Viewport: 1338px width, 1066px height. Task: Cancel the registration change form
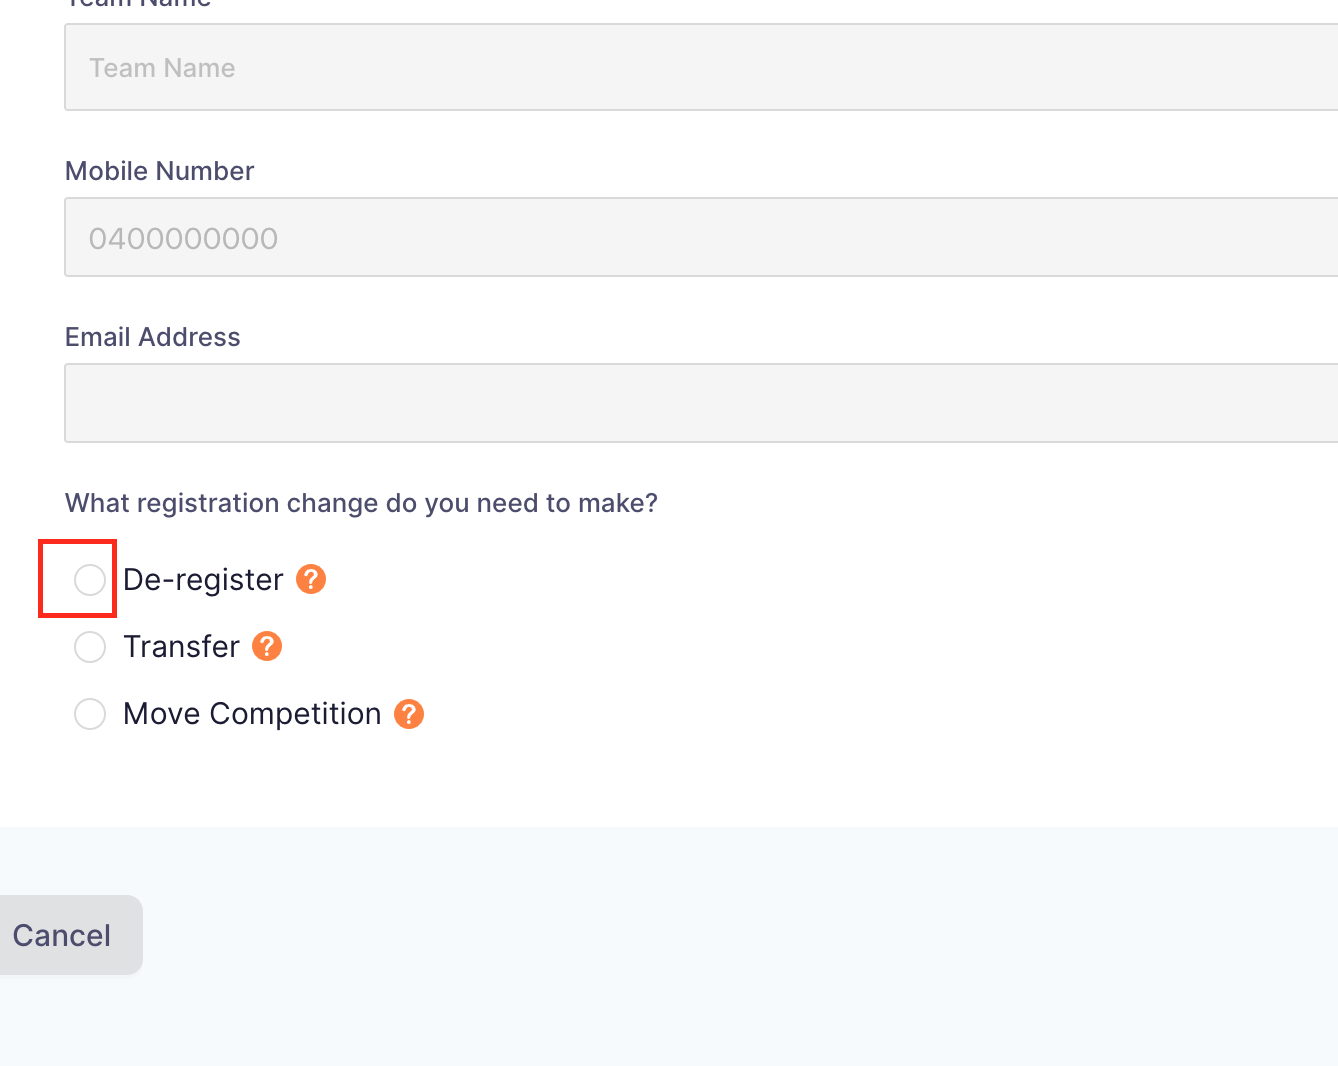62,935
